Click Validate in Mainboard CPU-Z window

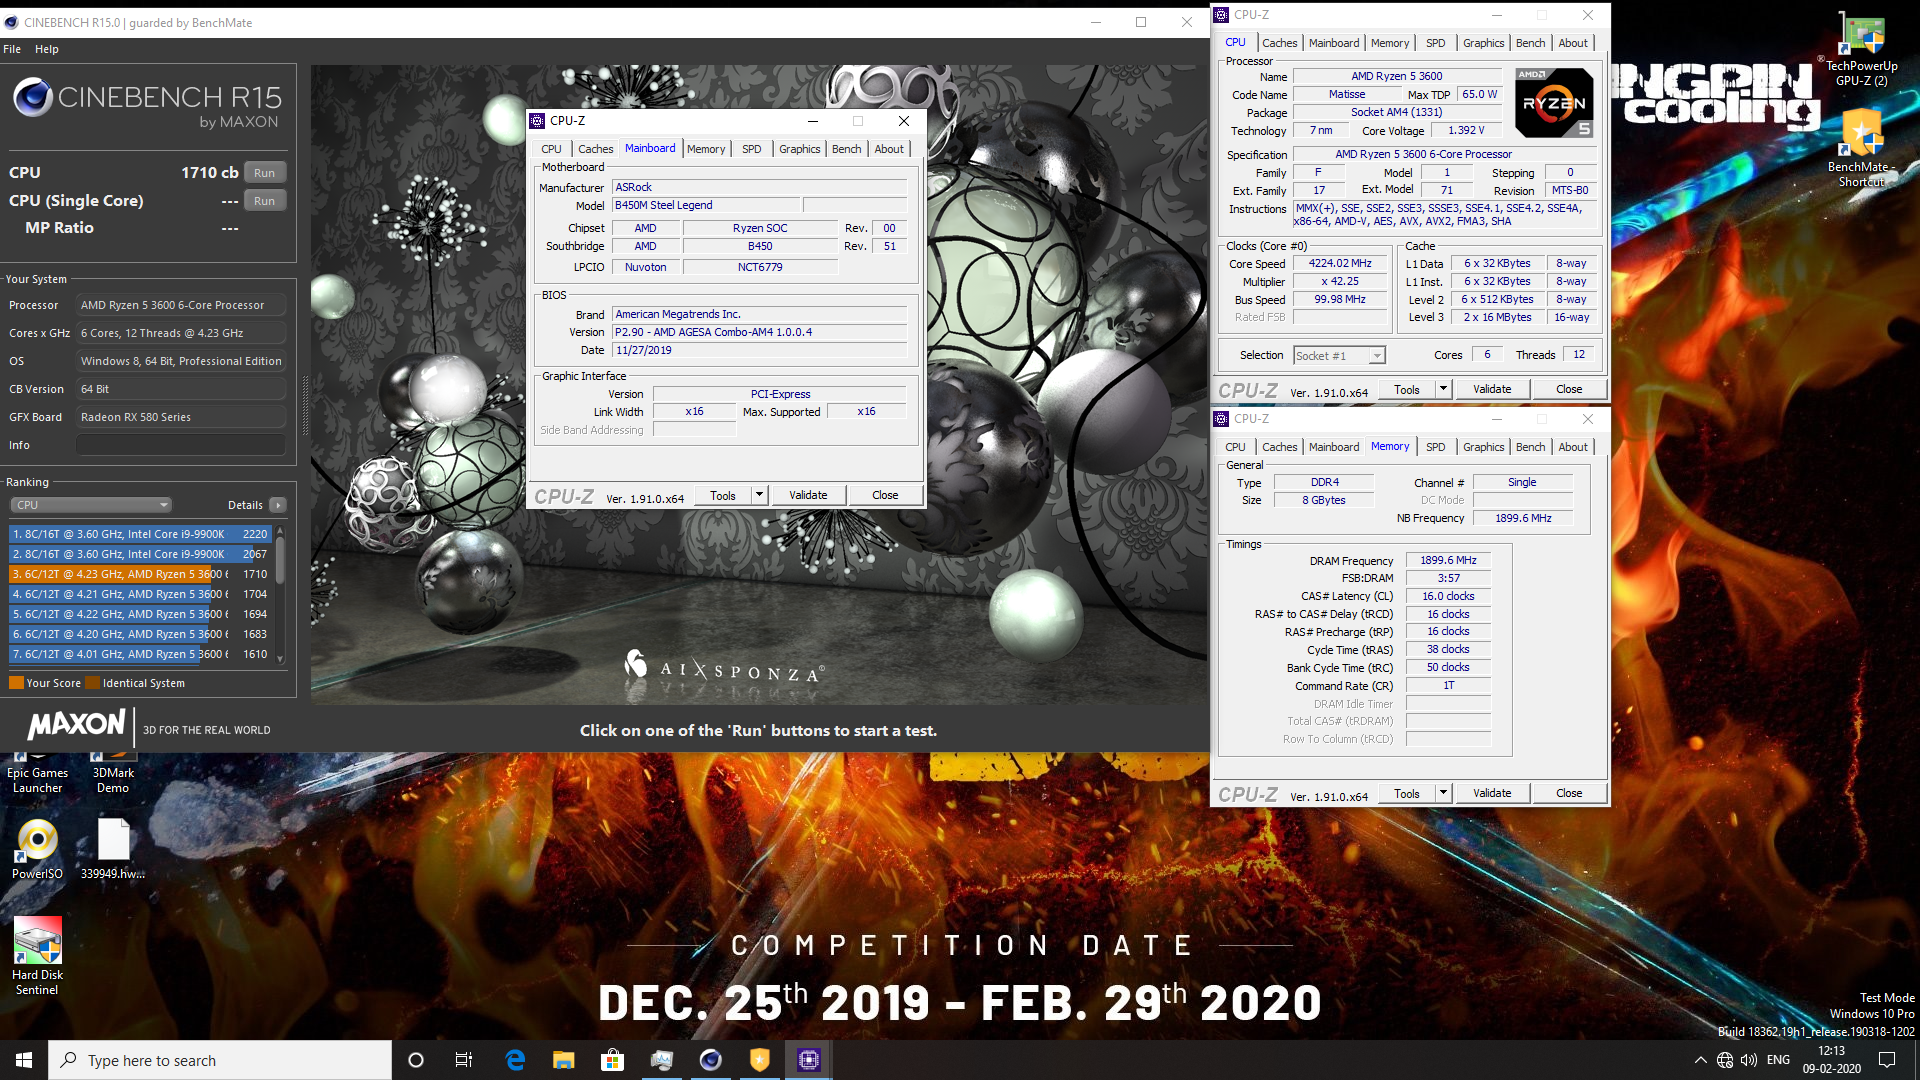point(808,495)
